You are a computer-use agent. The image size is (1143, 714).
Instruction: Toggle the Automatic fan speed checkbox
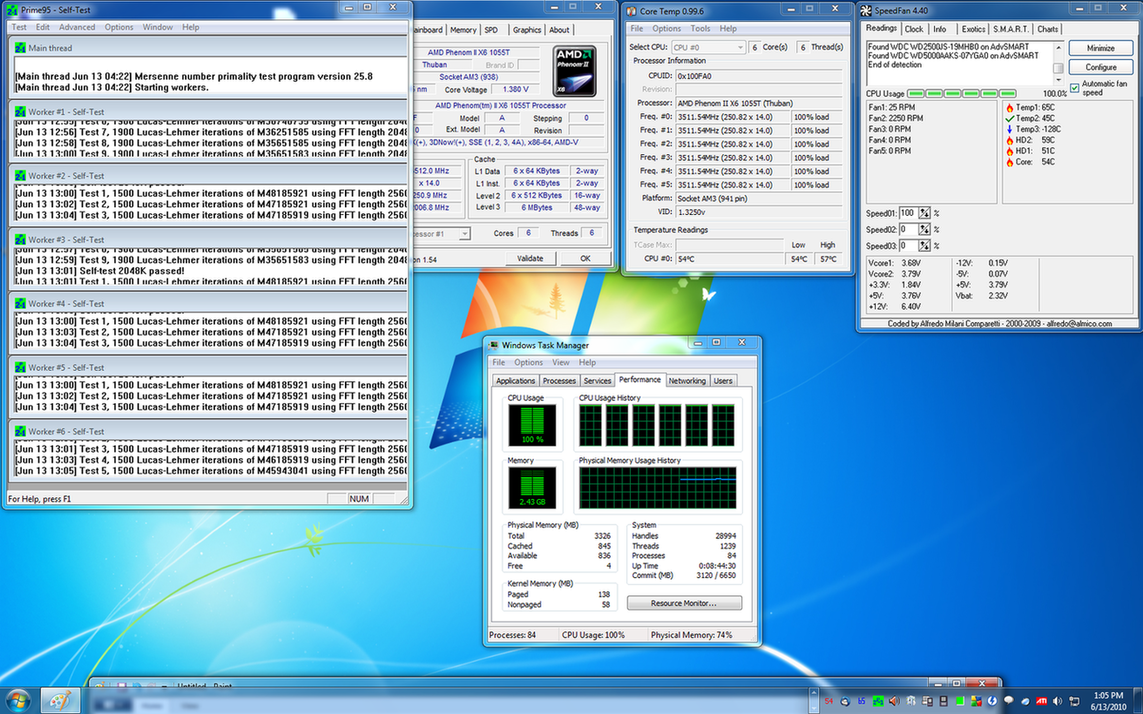[1075, 88]
